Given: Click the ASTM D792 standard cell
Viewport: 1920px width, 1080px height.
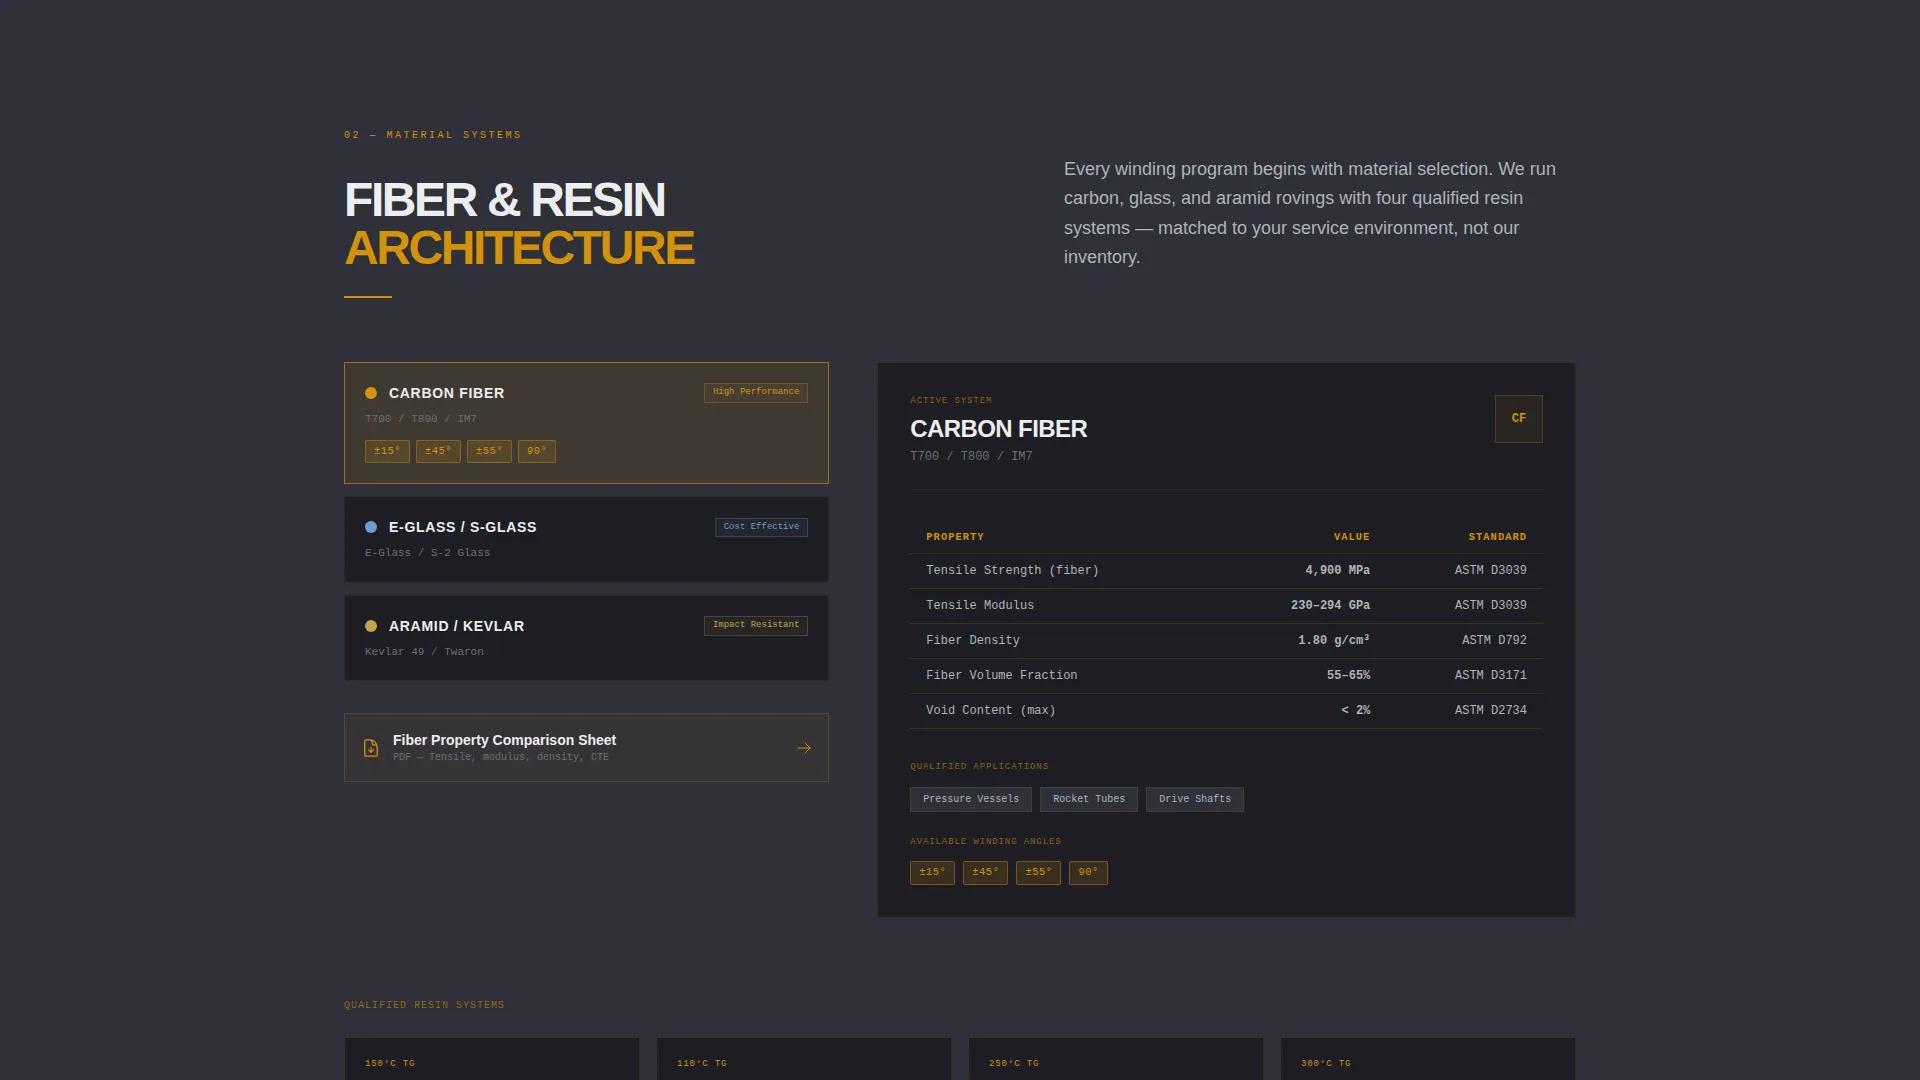Looking at the screenshot, I should 1494,640.
